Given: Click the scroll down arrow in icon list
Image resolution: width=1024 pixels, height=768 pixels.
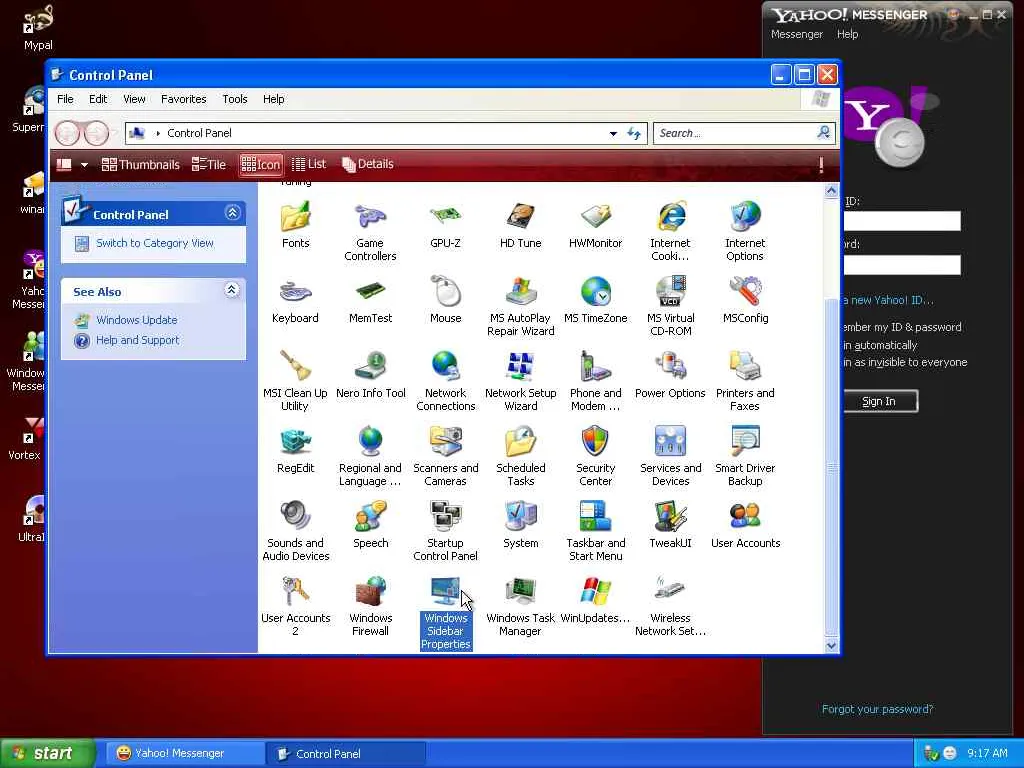Looking at the screenshot, I should pyautogui.click(x=831, y=645).
